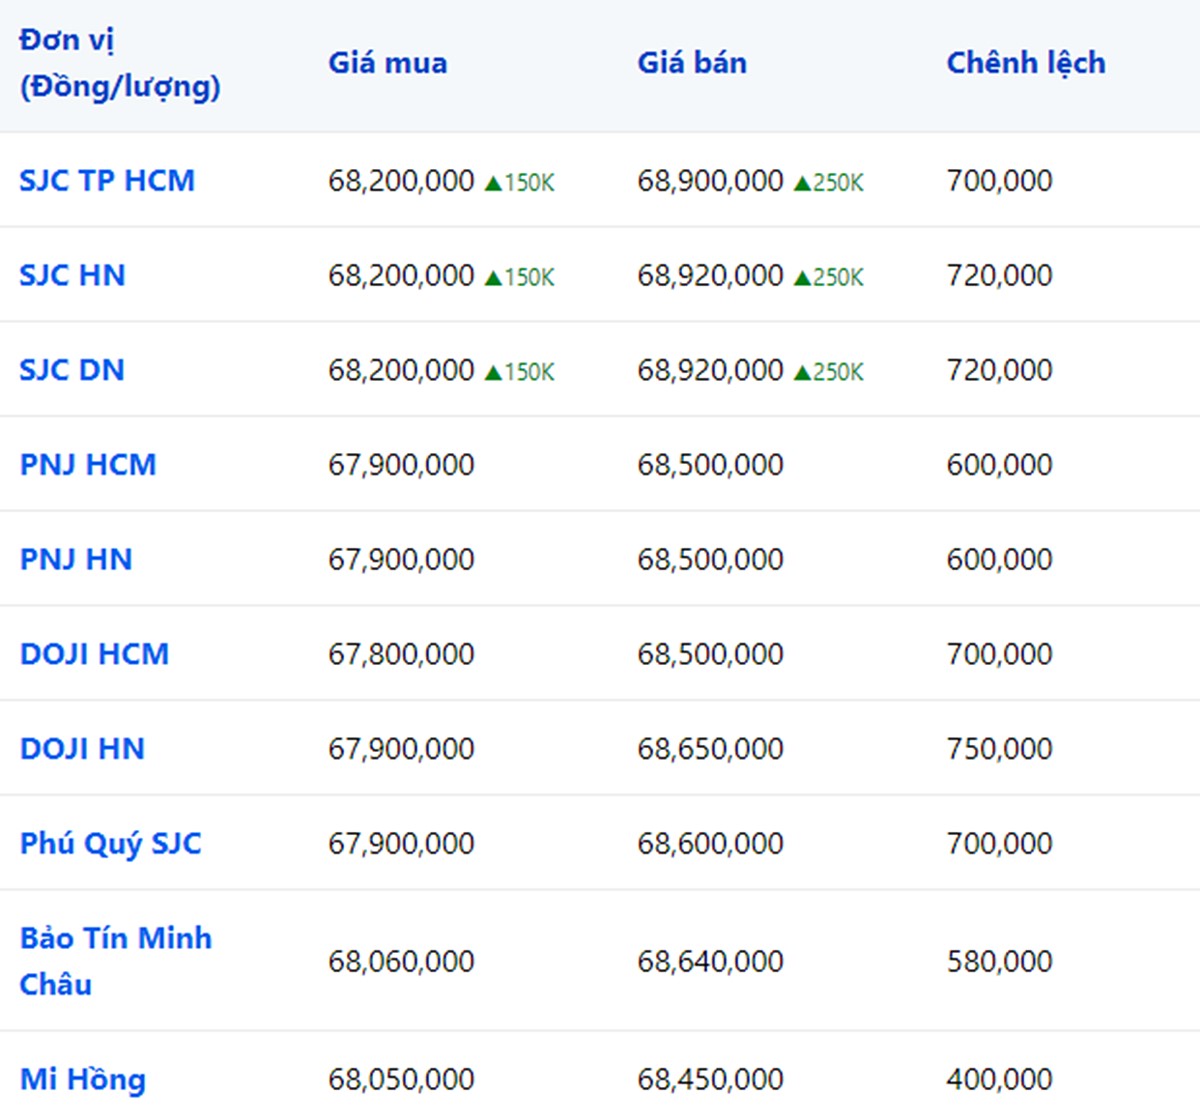Image resolution: width=1200 pixels, height=1119 pixels.
Task: Select the Chênh lệch column header
Action: tap(1026, 63)
